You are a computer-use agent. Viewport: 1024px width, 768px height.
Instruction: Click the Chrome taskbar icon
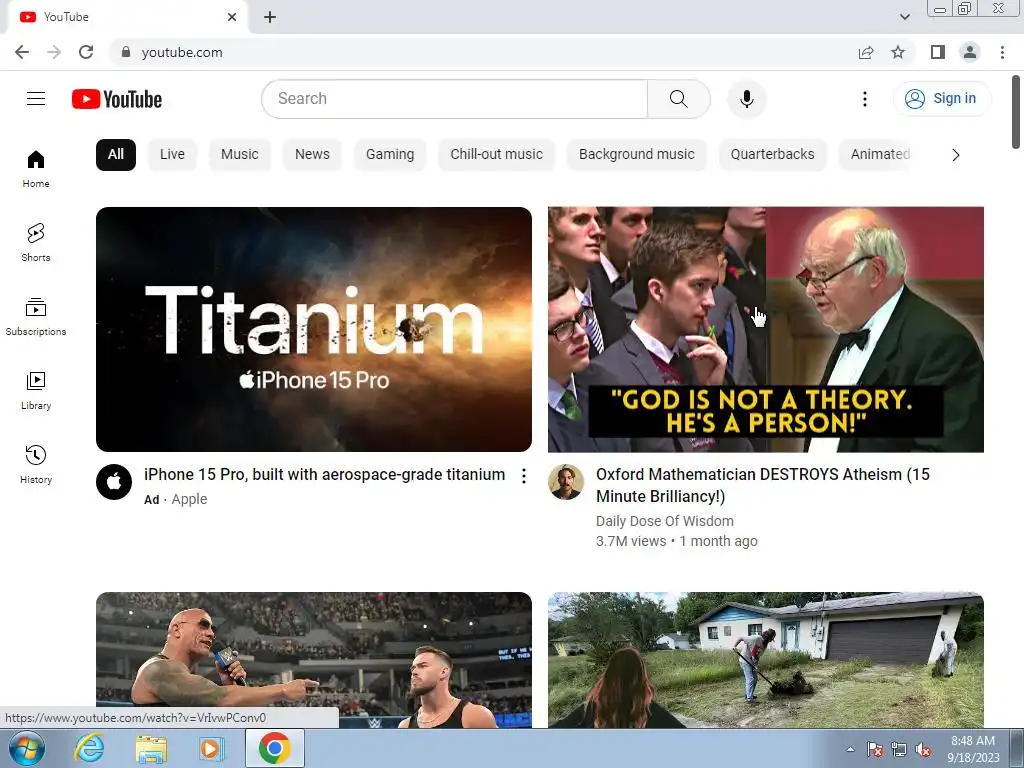click(275, 748)
